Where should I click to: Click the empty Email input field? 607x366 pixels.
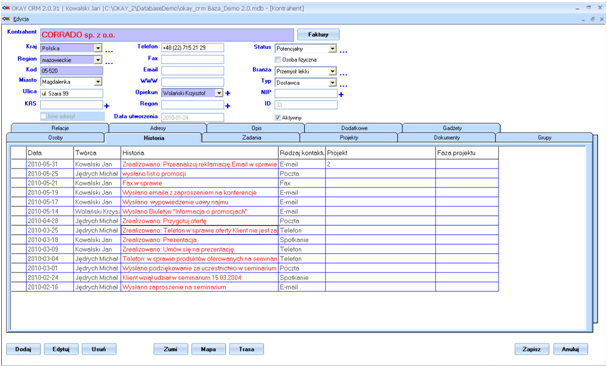[x=192, y=70]
